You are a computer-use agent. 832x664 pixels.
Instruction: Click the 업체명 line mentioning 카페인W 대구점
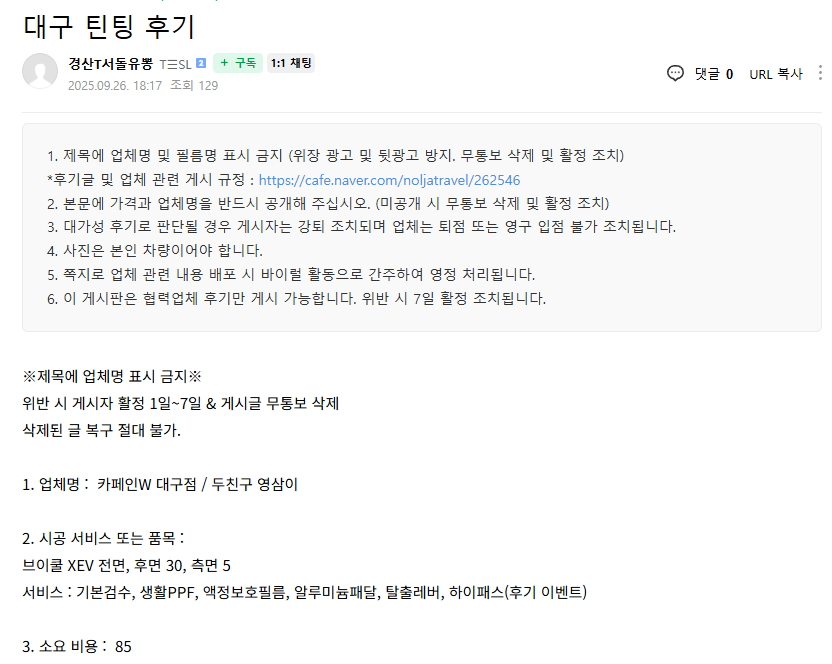pos(160,484)
